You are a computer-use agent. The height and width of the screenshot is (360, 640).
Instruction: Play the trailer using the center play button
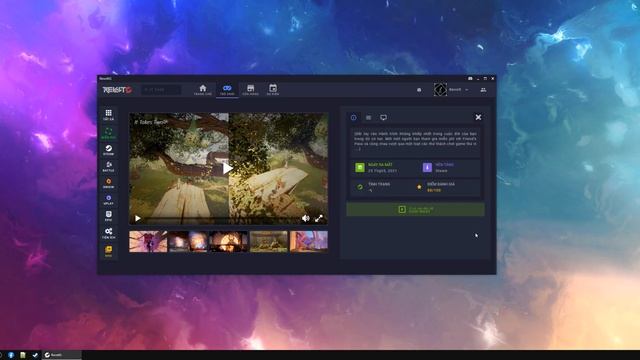(228, 168)
